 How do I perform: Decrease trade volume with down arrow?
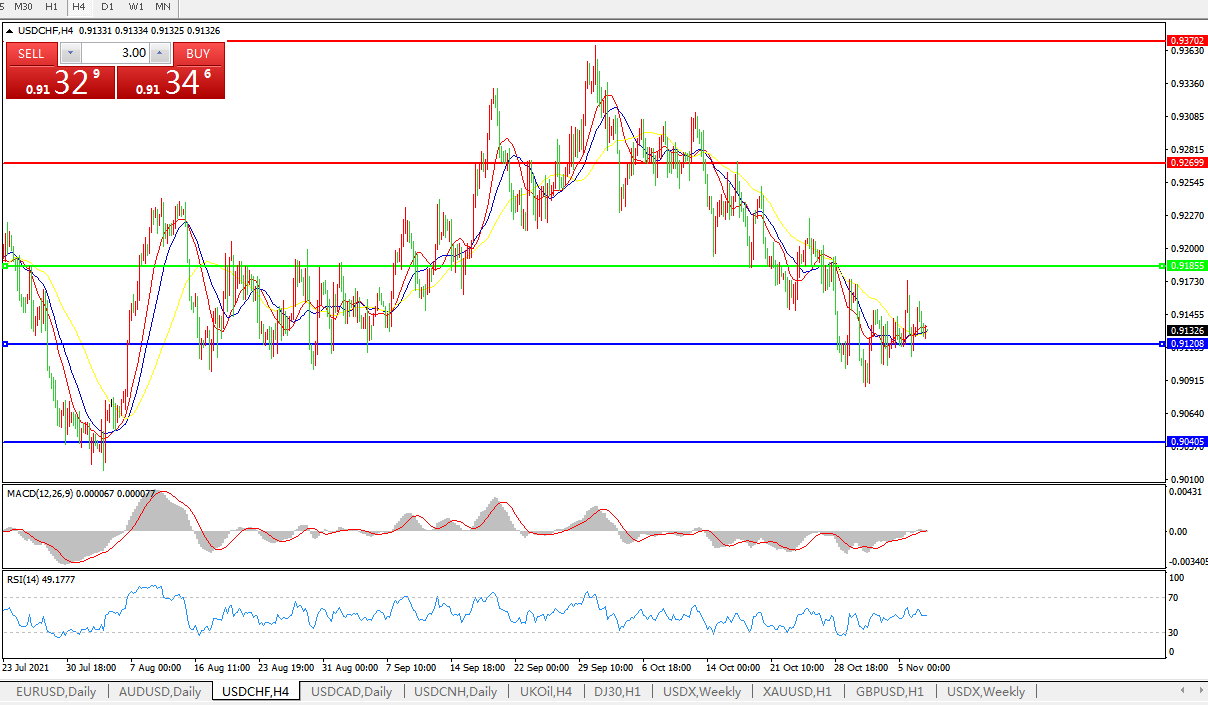point(70,53)
